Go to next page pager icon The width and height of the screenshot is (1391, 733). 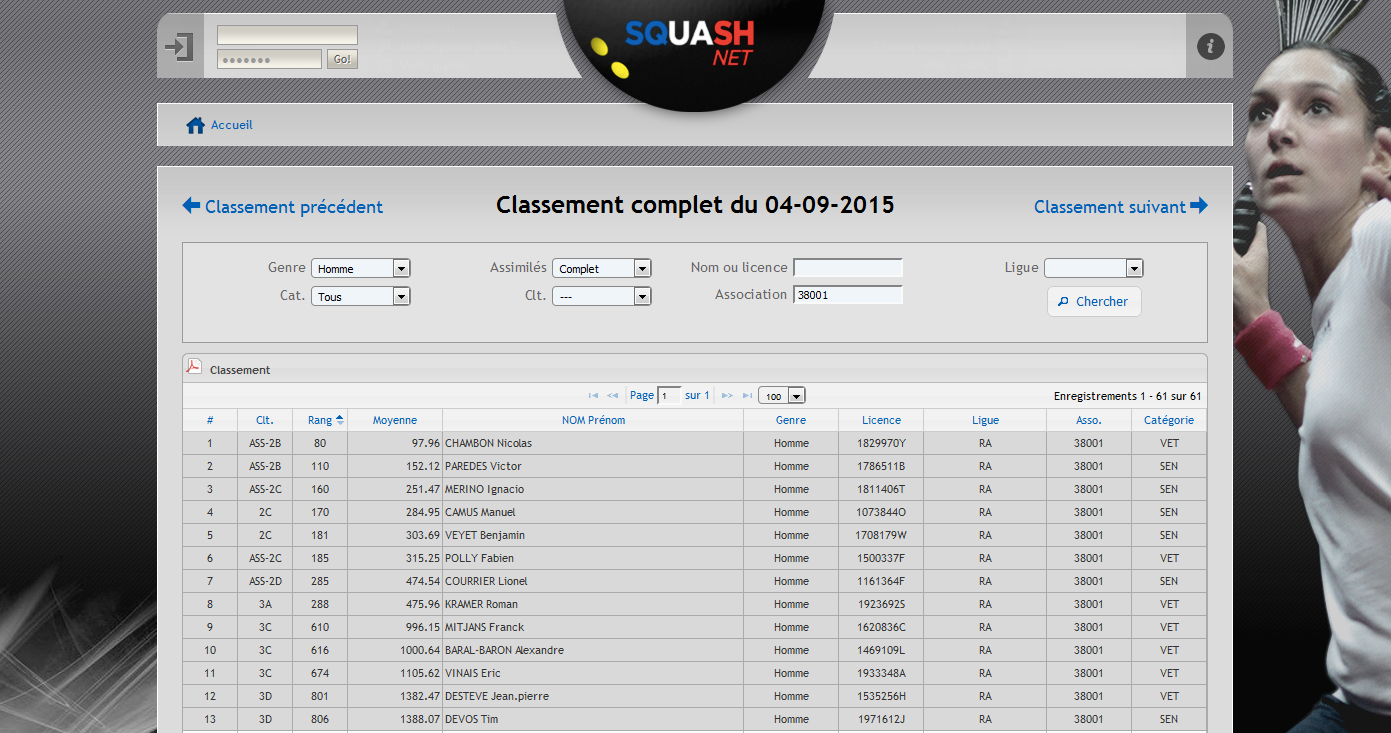[727, 396]
